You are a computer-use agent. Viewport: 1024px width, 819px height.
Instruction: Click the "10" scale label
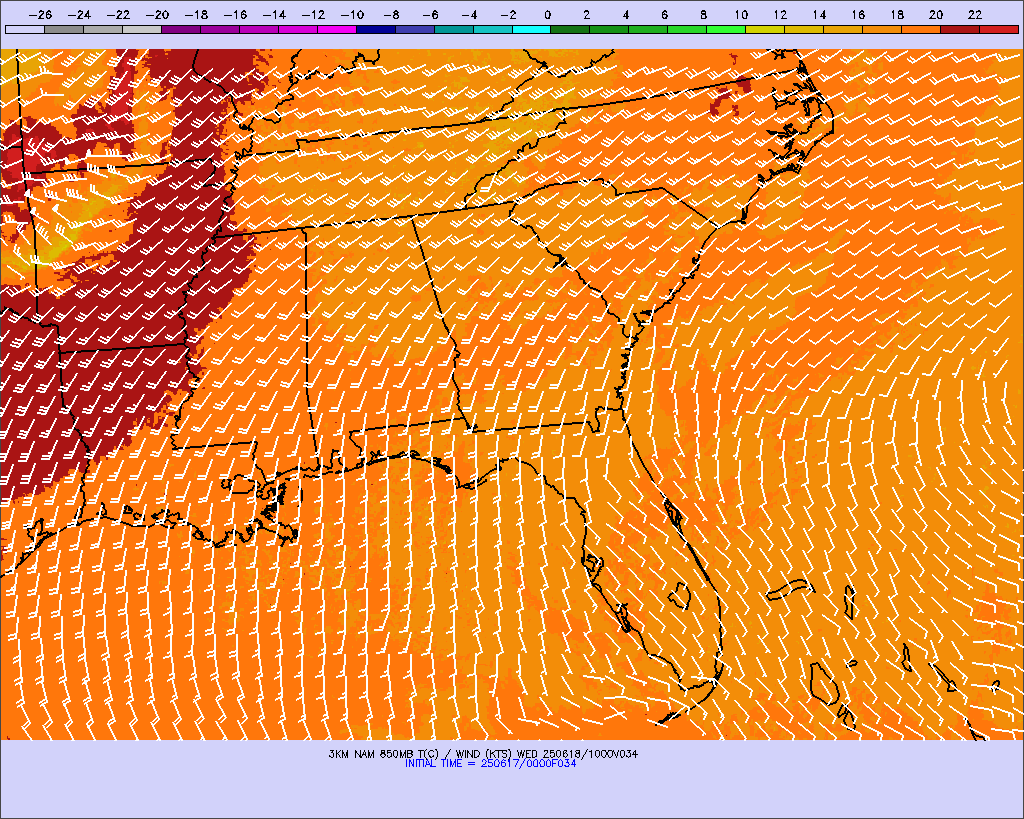click(741, 14)
